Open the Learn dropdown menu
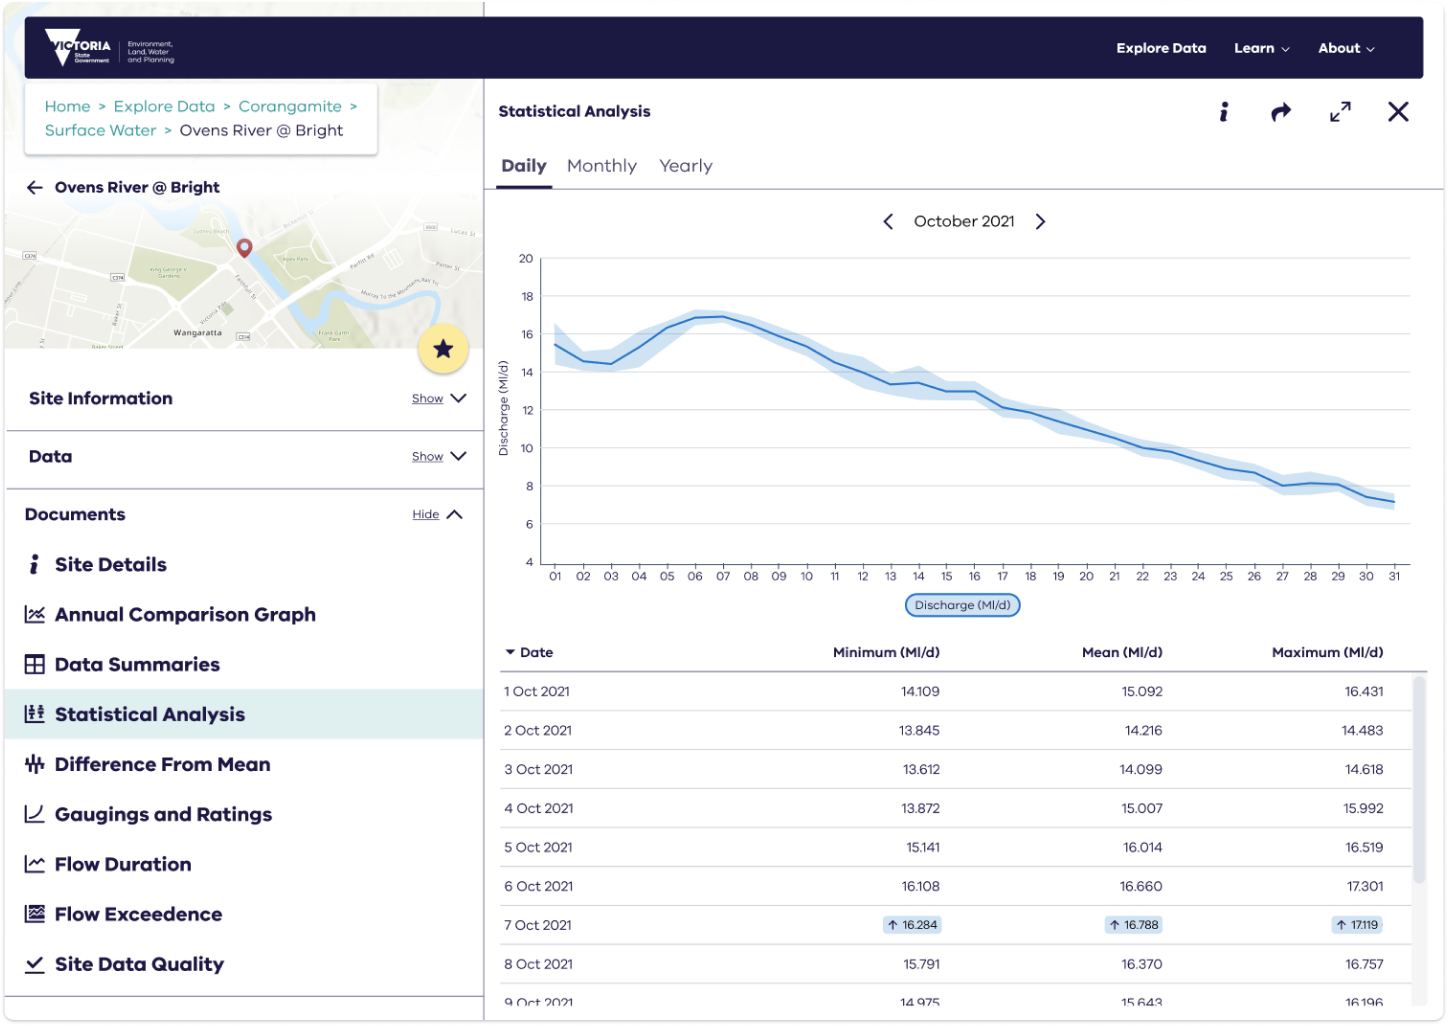This screenshot has width=1448, height=1026. click(1261, 48)
